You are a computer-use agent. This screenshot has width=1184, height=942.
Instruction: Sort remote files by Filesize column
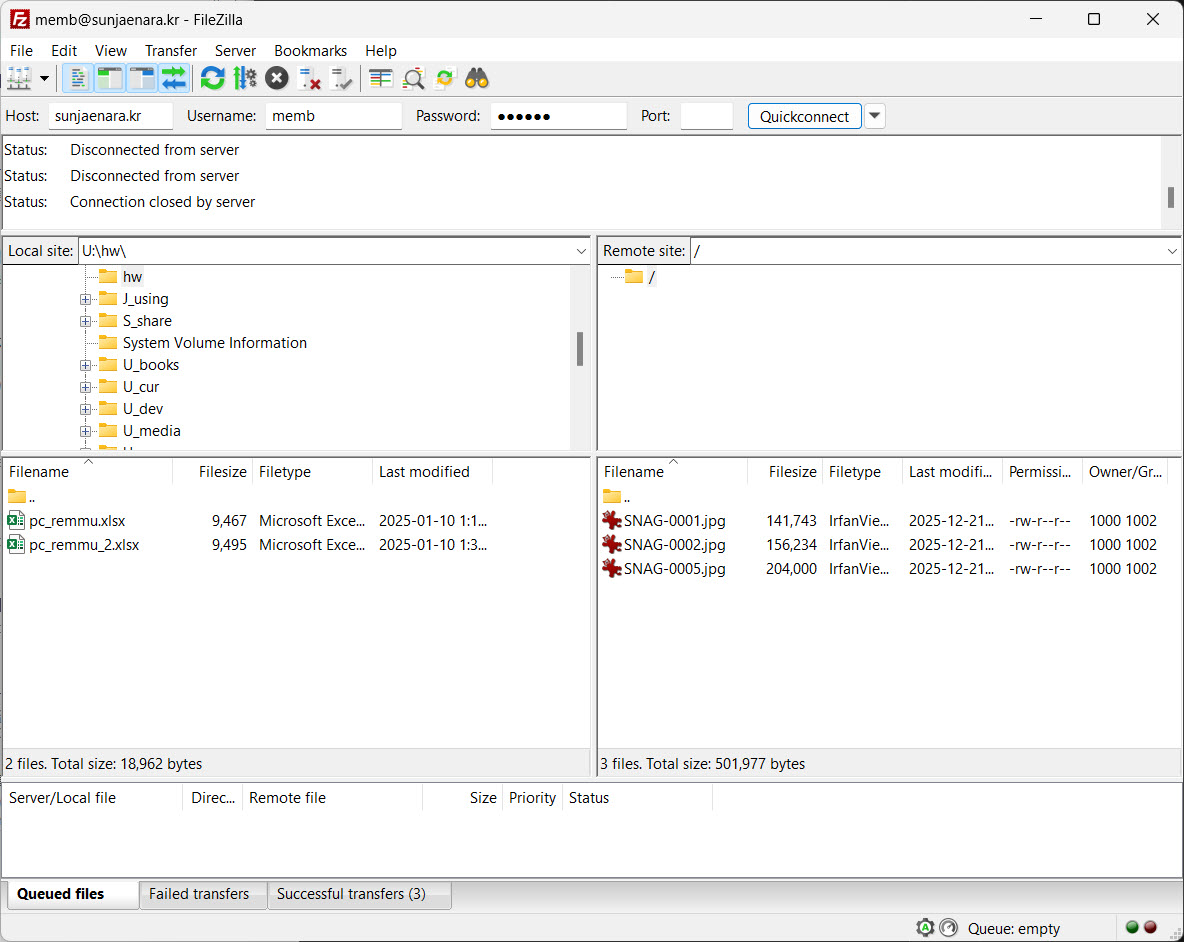pos(792,472)
